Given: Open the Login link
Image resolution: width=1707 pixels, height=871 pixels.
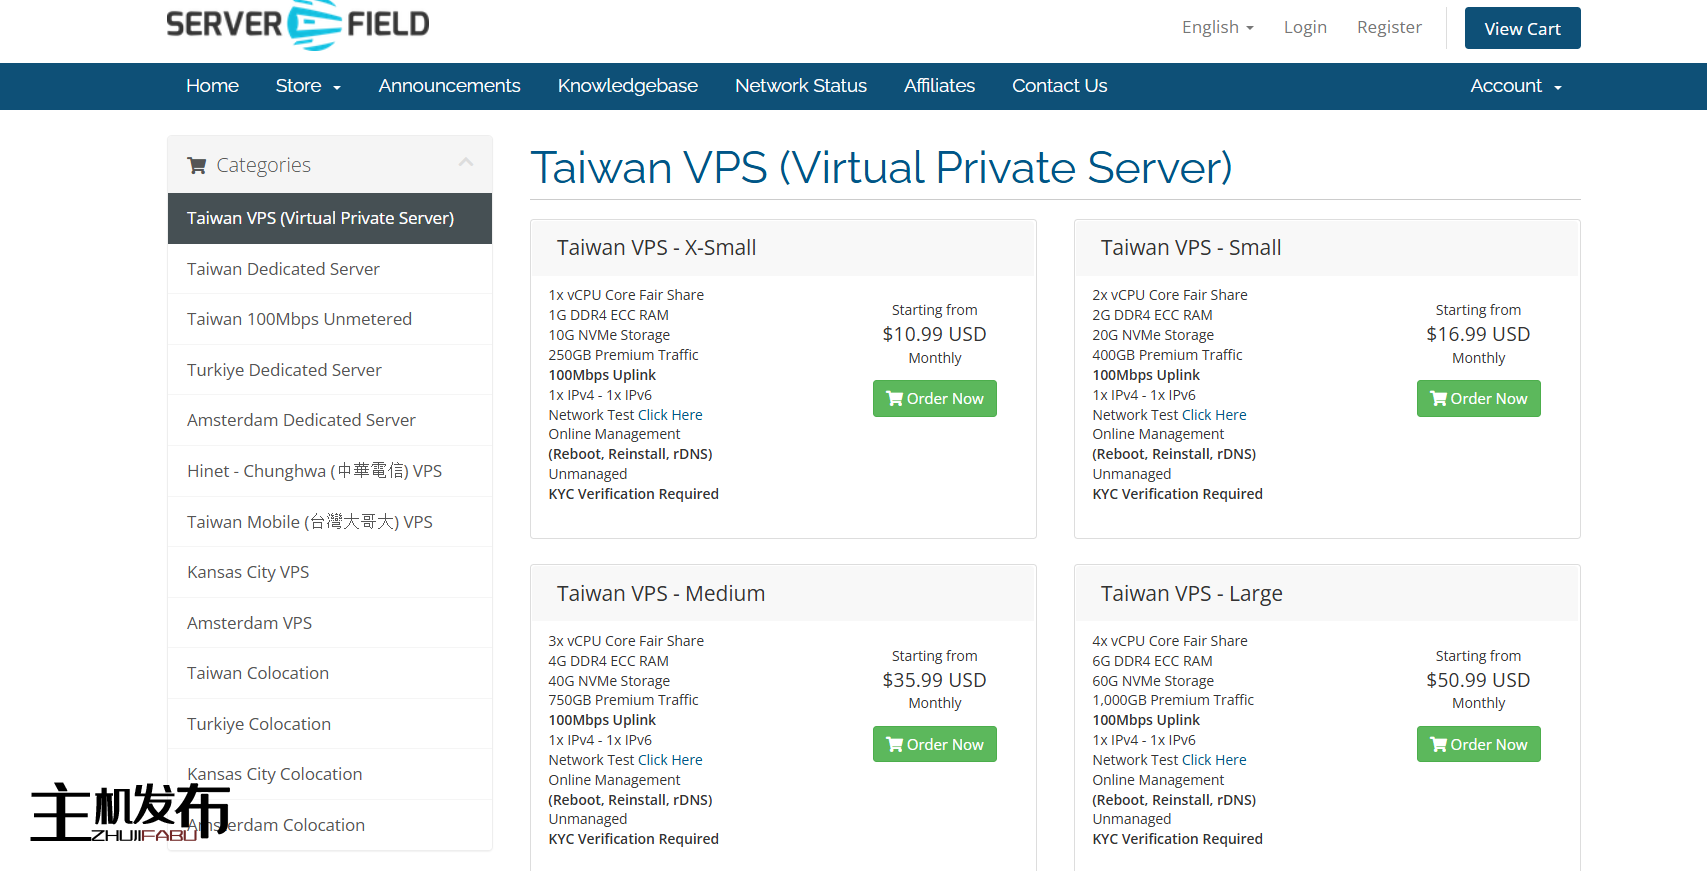Looking at the screenshot, I should point(1305,27).
